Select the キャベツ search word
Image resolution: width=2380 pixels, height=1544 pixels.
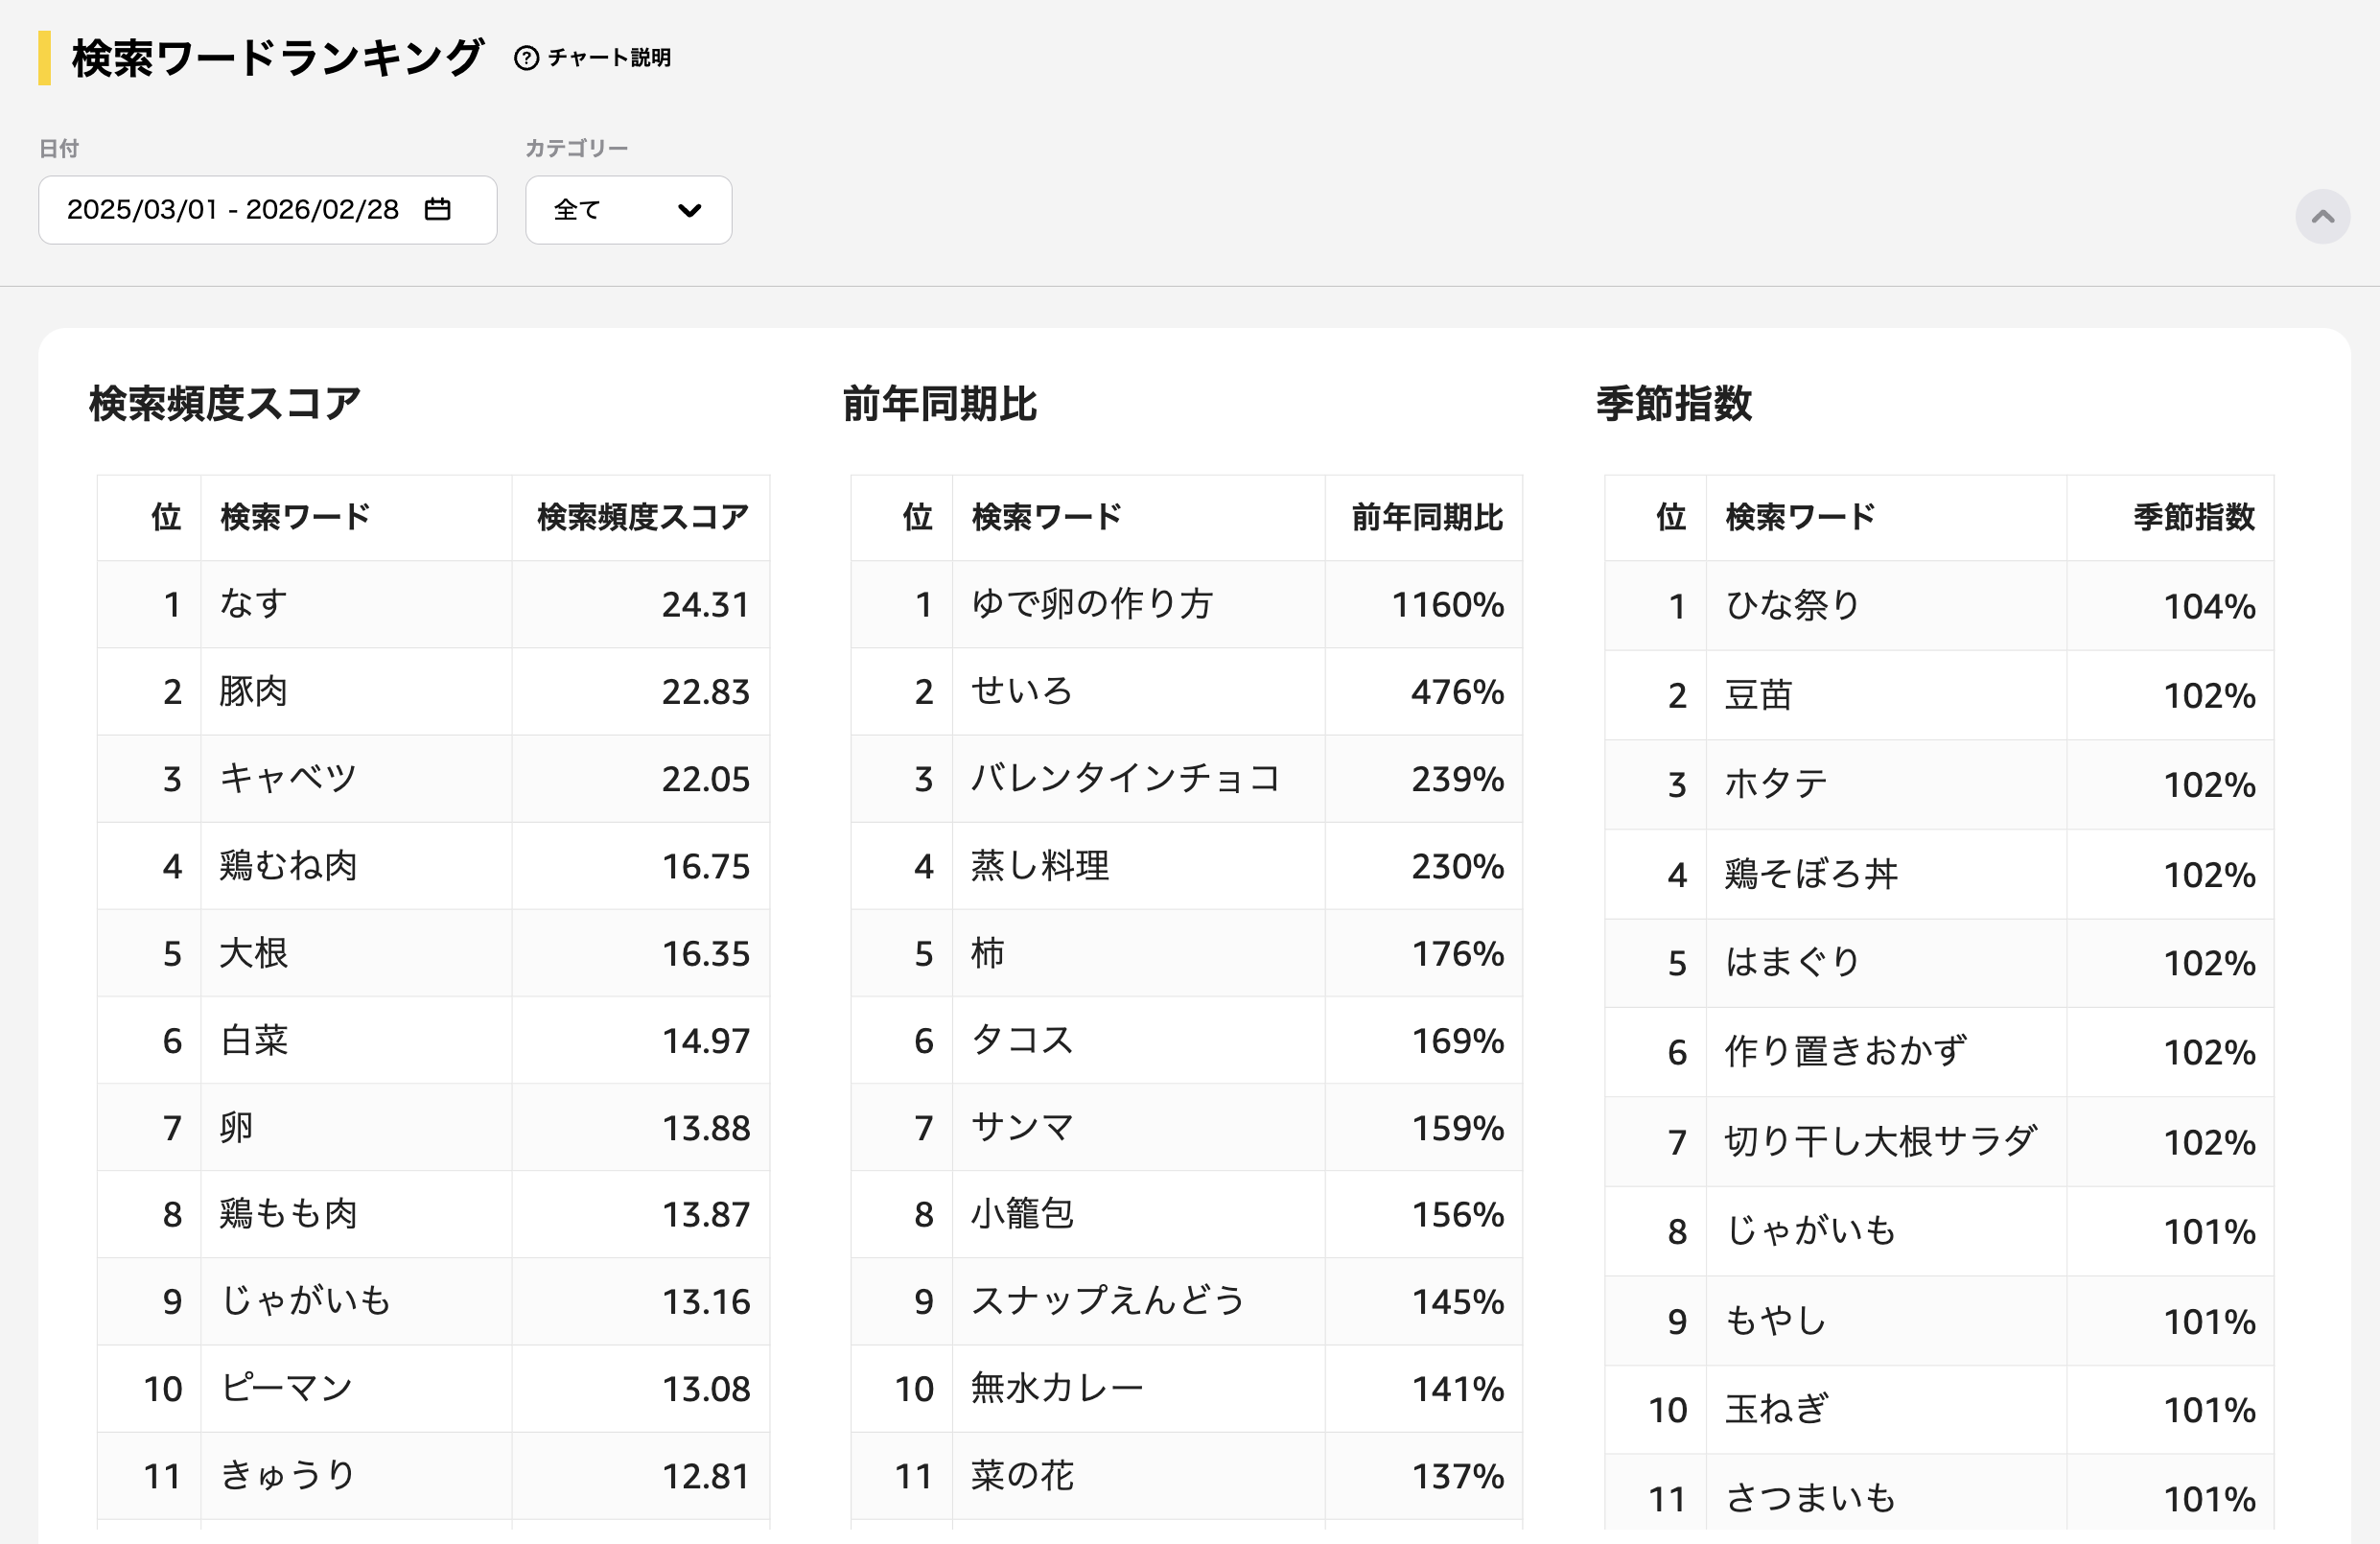[288, 778]
